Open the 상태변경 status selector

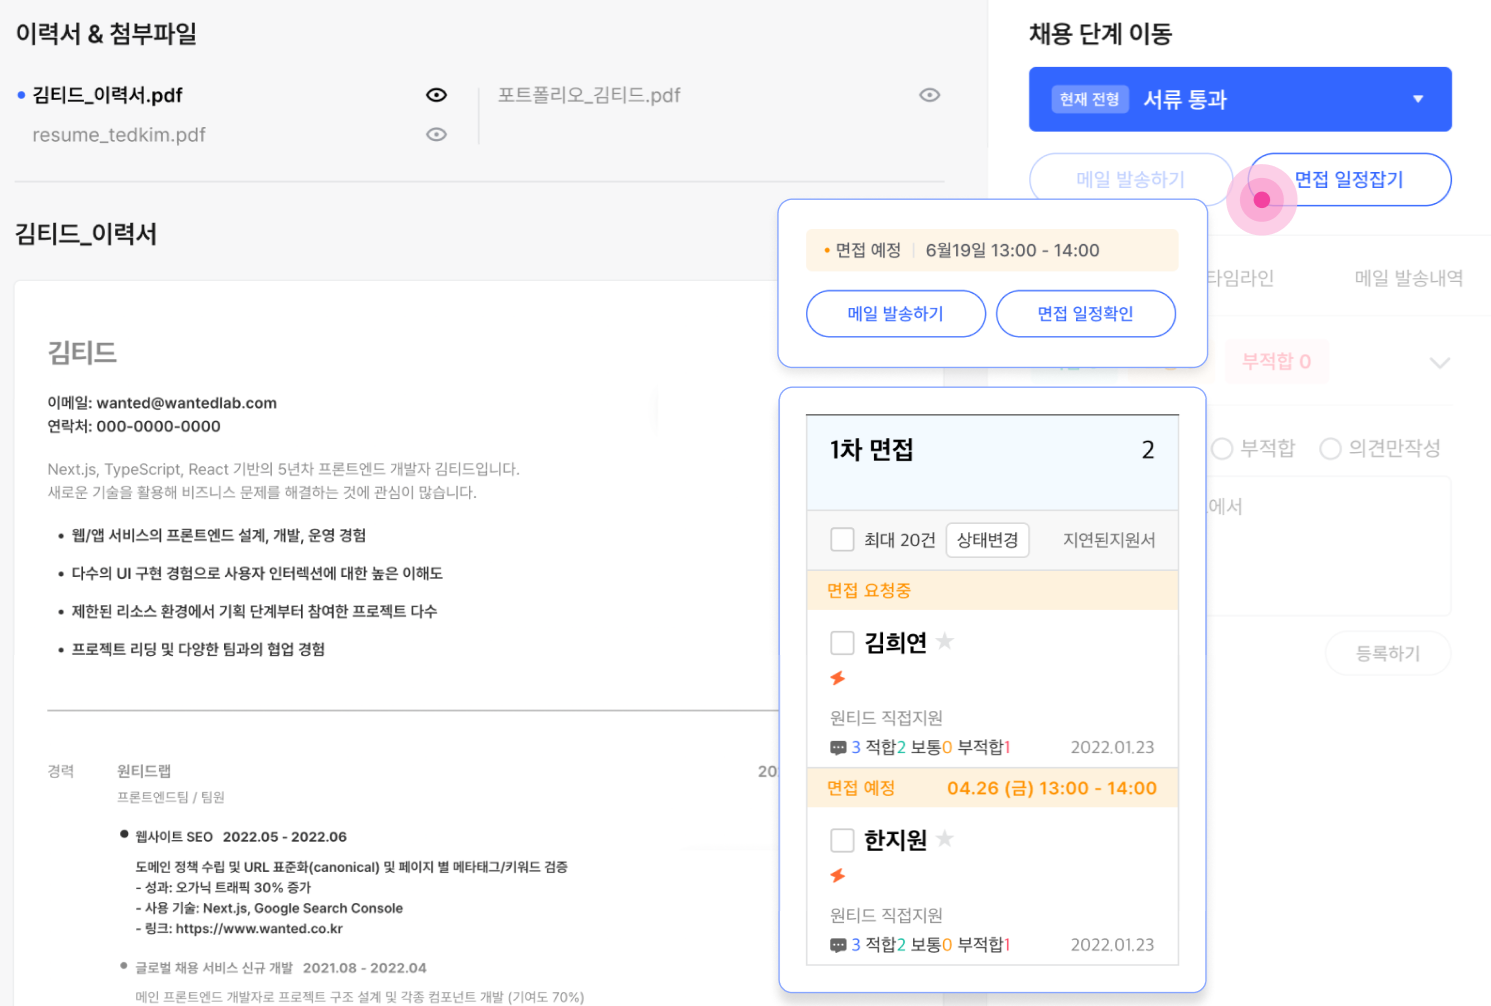tap(987, 540)
